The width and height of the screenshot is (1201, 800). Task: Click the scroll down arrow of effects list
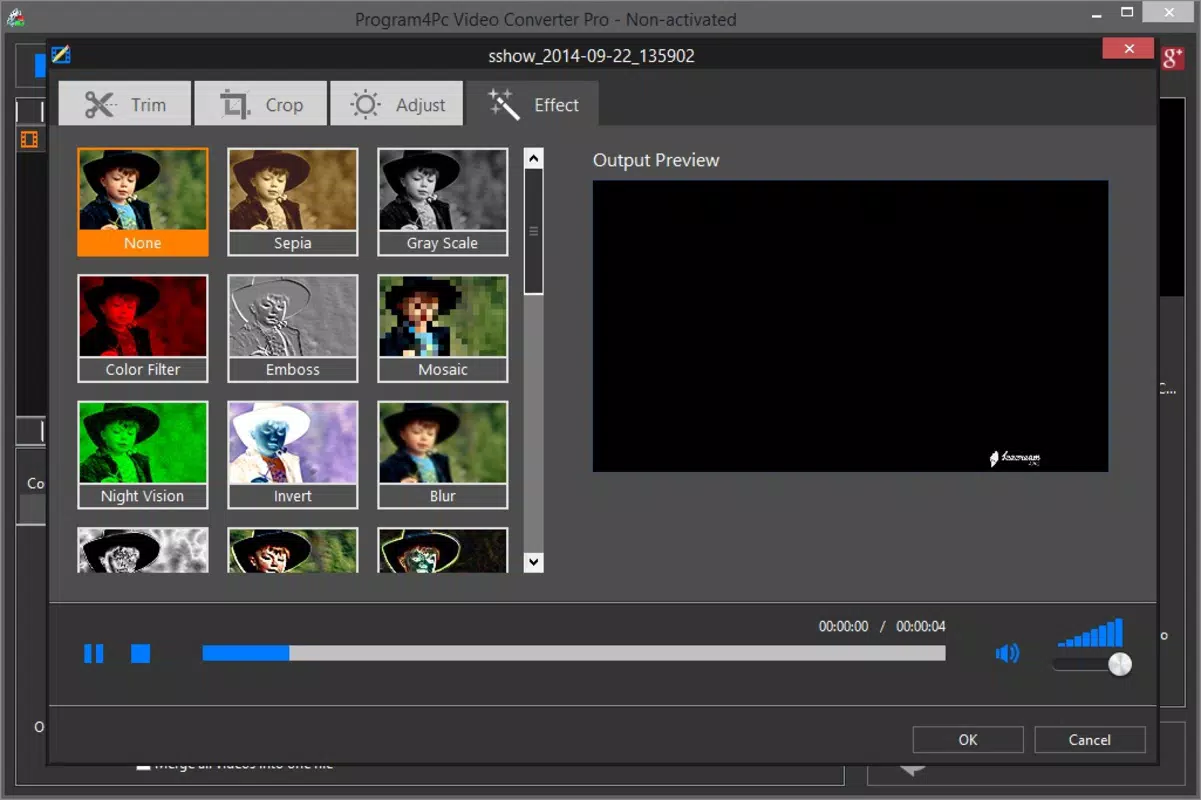pyautogui.click(x=534, y=562)
